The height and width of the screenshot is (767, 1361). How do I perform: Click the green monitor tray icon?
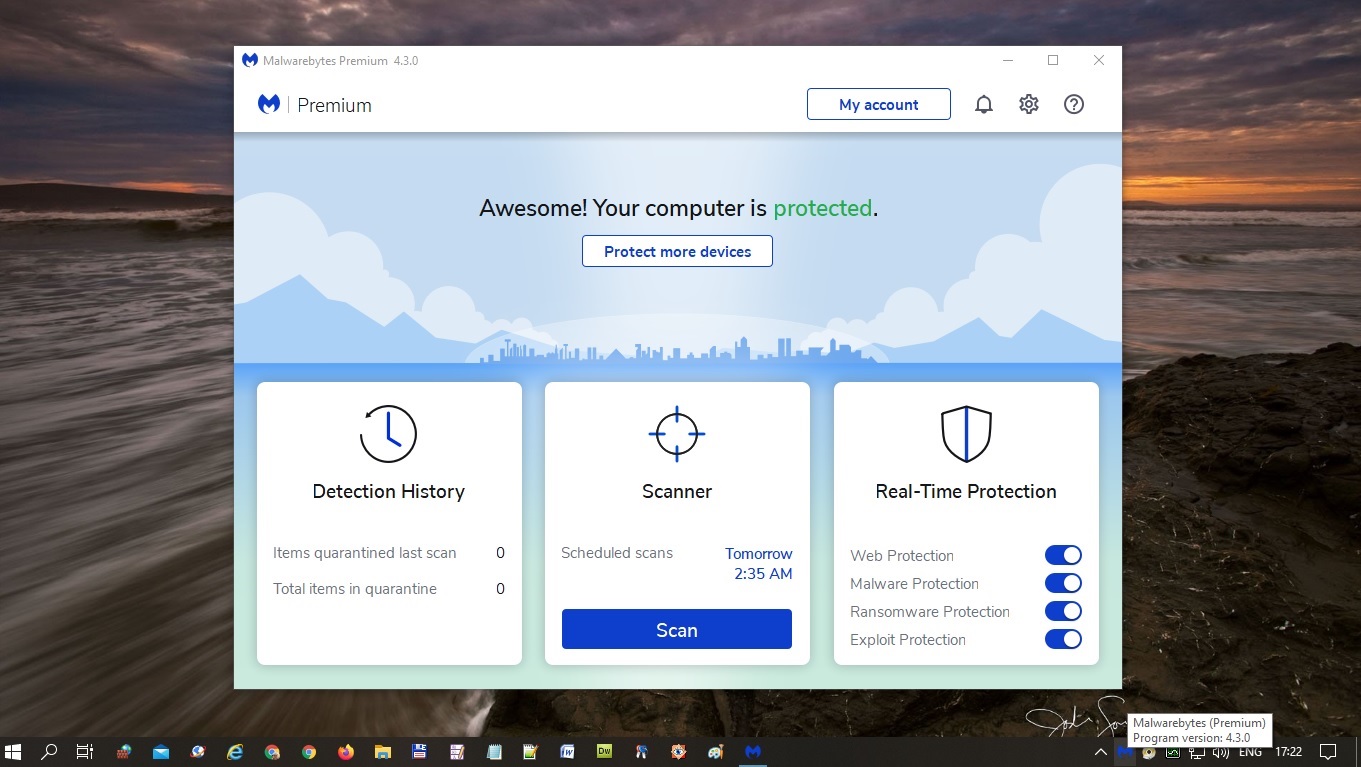(1173, 752)
